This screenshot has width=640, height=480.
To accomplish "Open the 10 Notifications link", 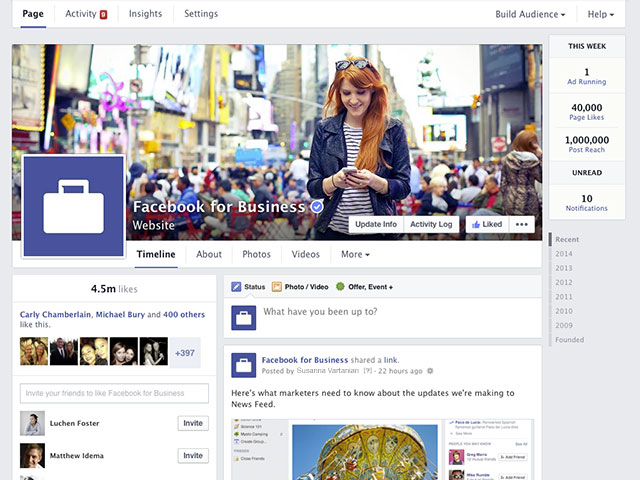I will click(x=587, y=203).
